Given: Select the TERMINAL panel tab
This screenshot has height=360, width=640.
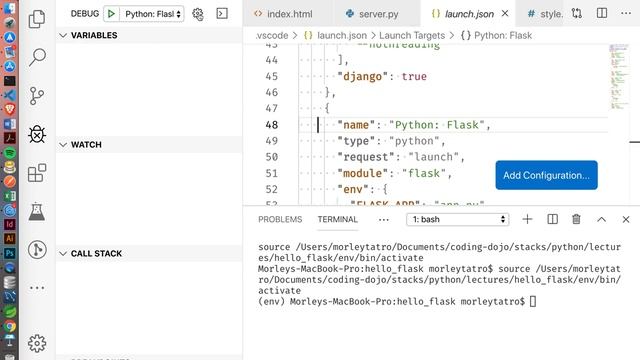Looking at the screenshot, I should tap(338, 219).
